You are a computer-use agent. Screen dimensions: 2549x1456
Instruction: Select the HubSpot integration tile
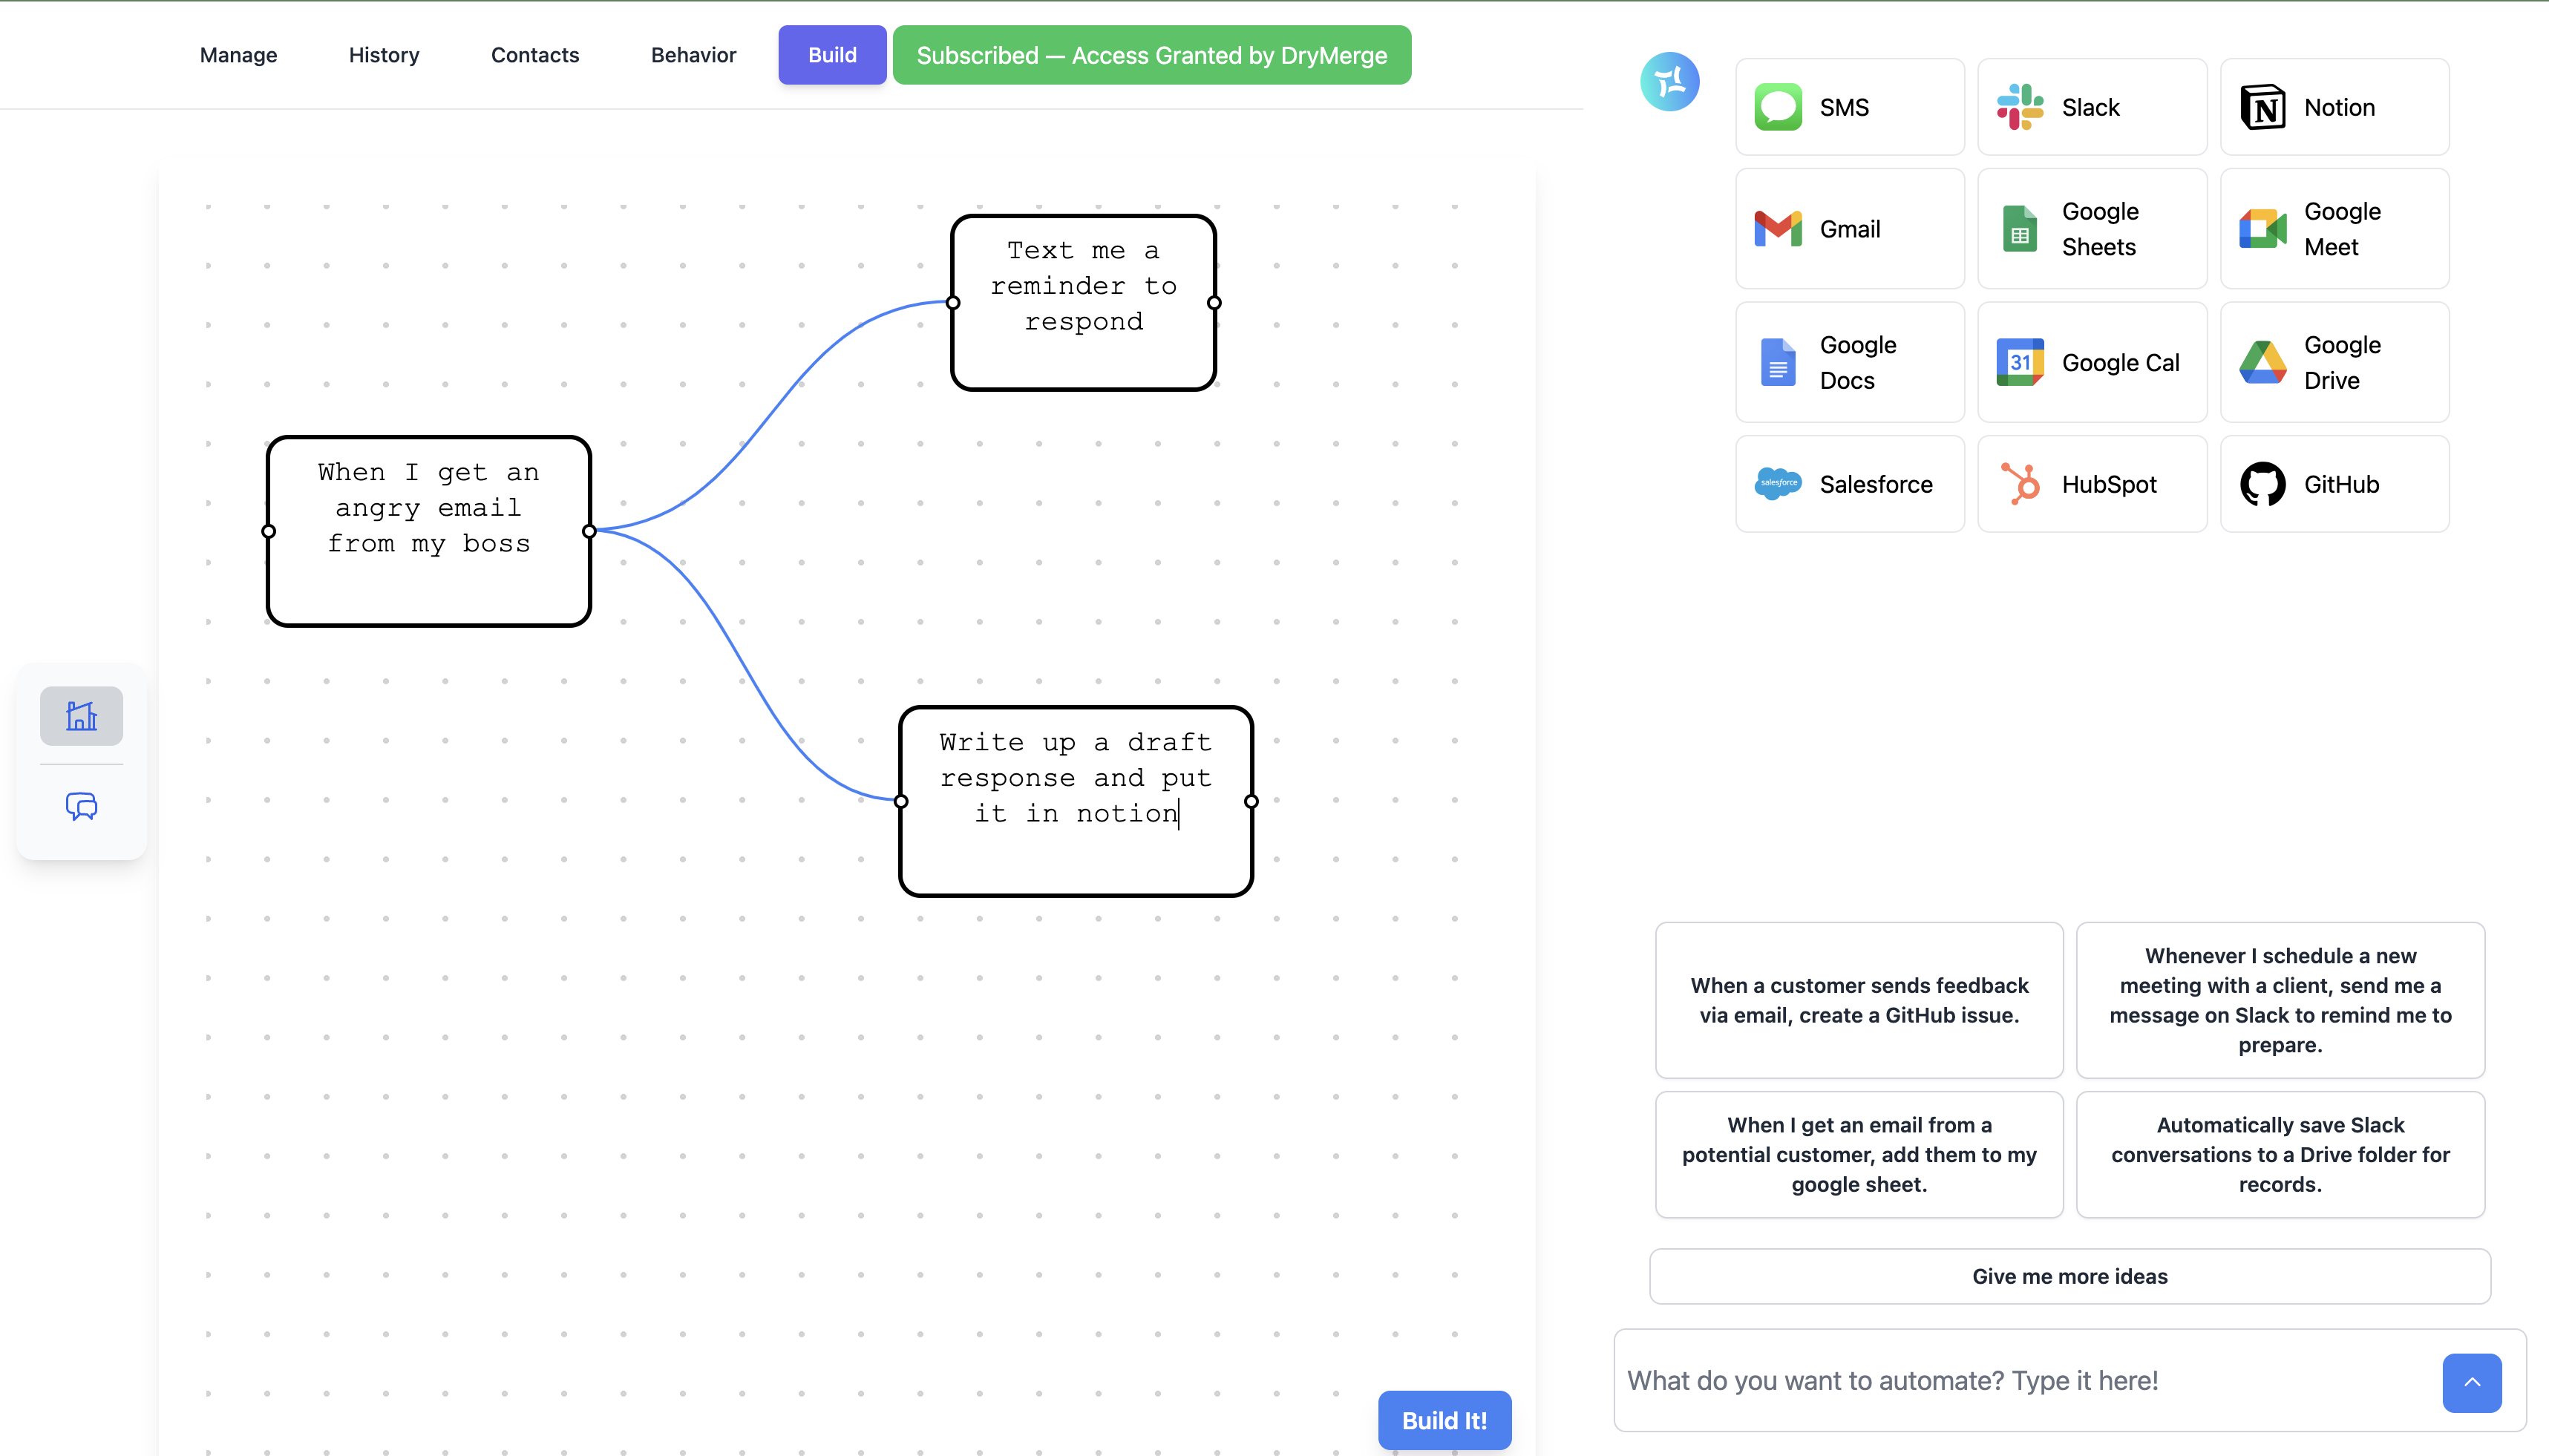2091,484
